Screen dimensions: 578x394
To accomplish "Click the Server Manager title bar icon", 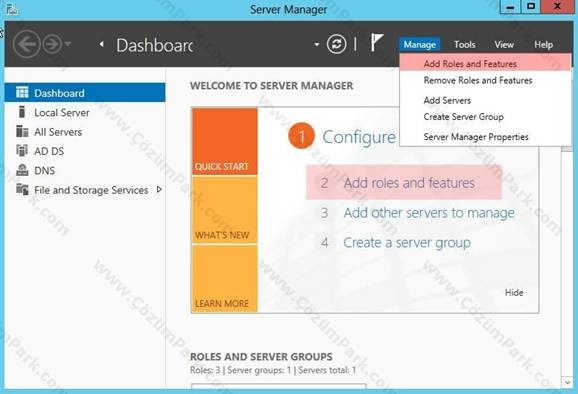I will 11,9.
